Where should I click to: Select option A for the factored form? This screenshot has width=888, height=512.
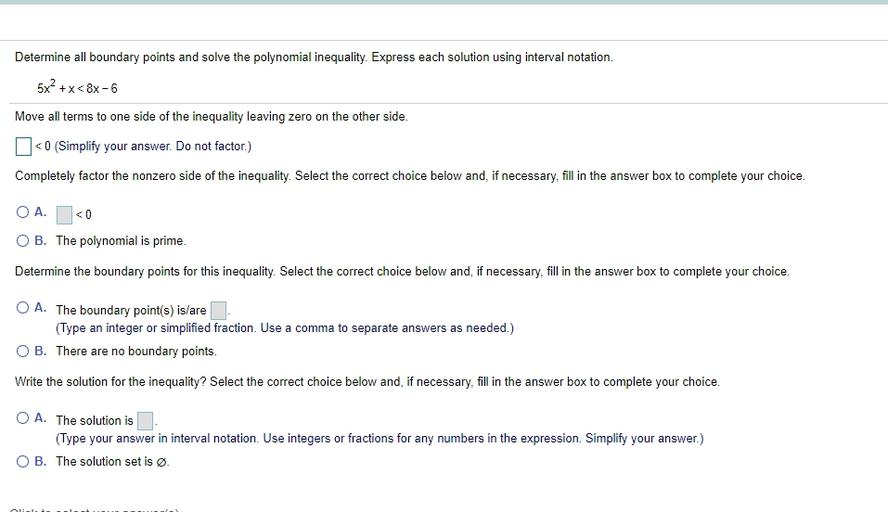(23, 213)
